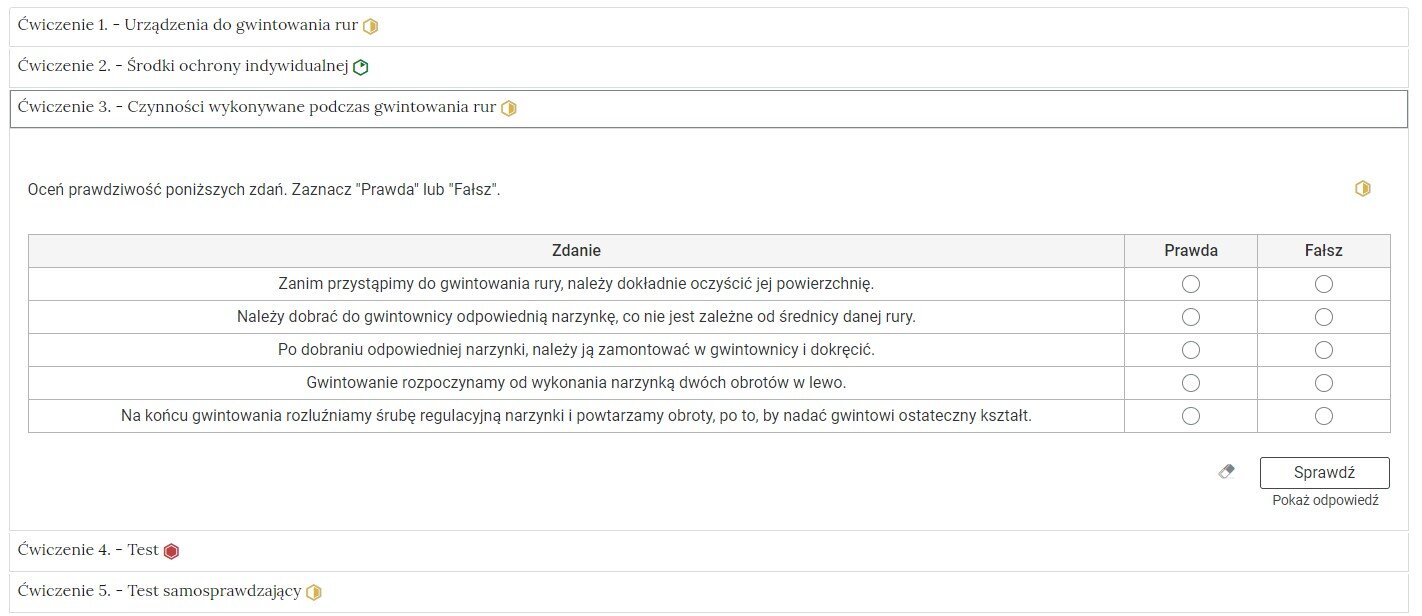Click the eraser icon to clear answers
1422x616 pixels.
pos(1227,471)
